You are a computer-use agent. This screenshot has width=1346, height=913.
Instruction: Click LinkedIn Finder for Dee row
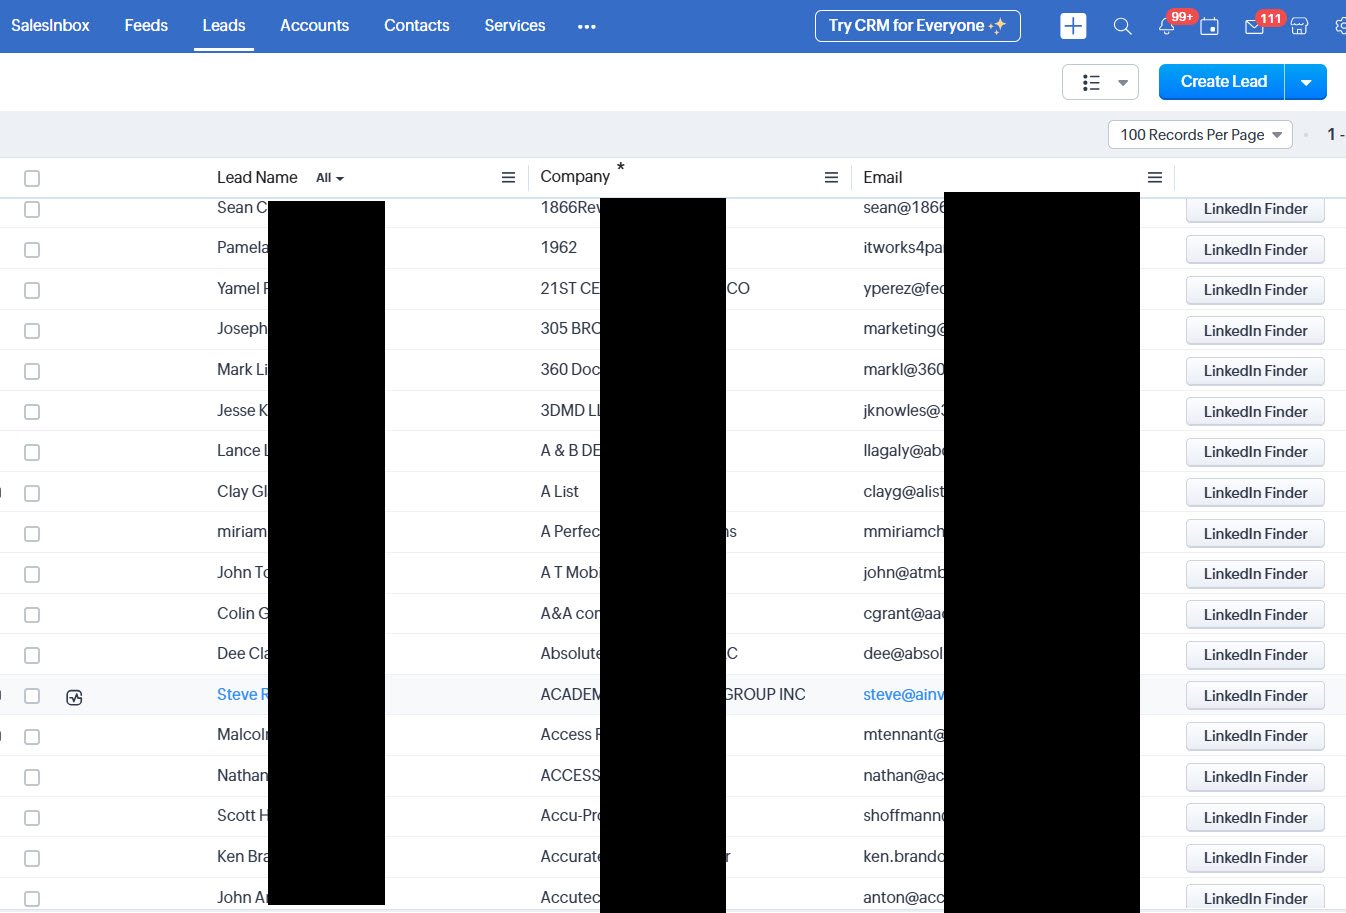pyautogui.click(x=1255, y=654)
